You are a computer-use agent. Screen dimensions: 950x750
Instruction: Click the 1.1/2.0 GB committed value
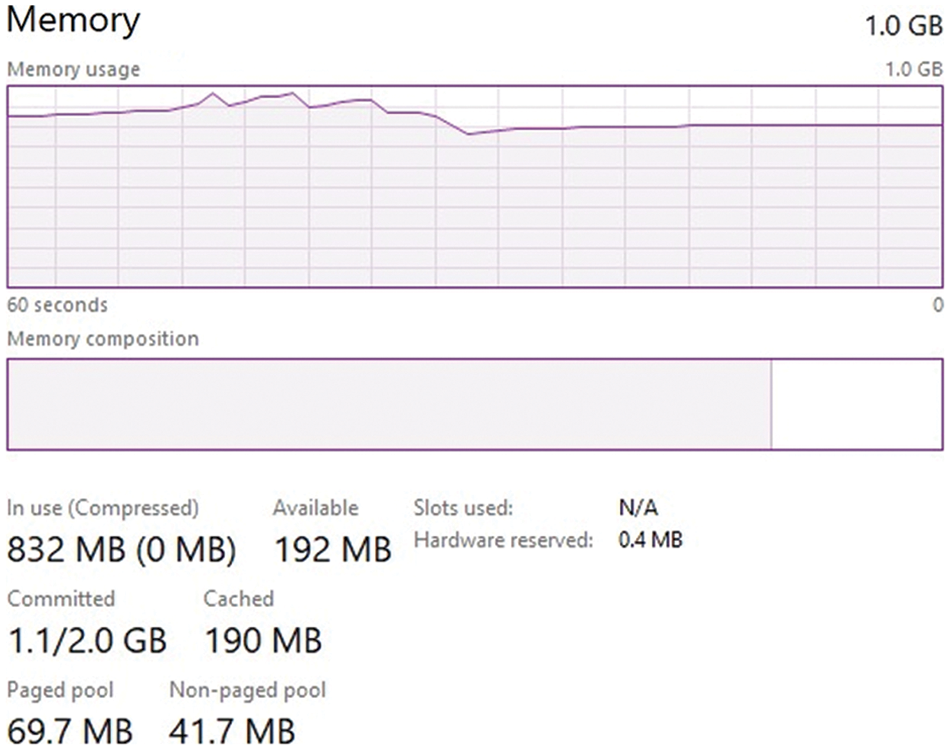pos(87,639)
